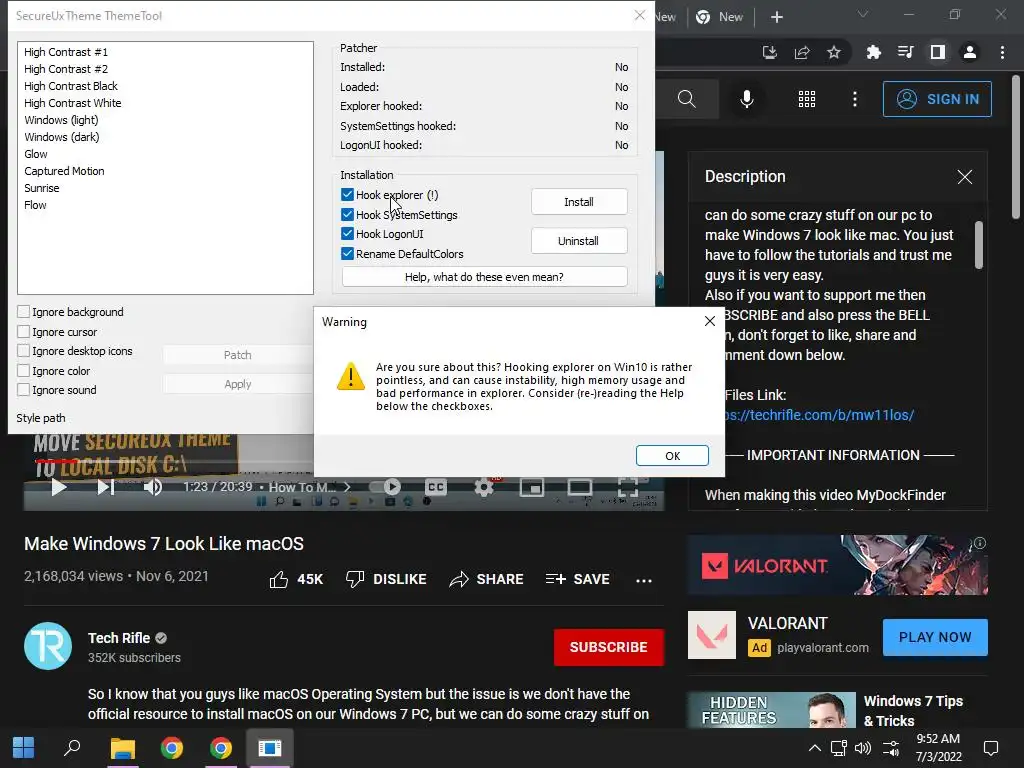Show hidden system tray icons chevron
Viewport: 1024px width, 768px height.
pyautogui.click(x=814, y=748)
